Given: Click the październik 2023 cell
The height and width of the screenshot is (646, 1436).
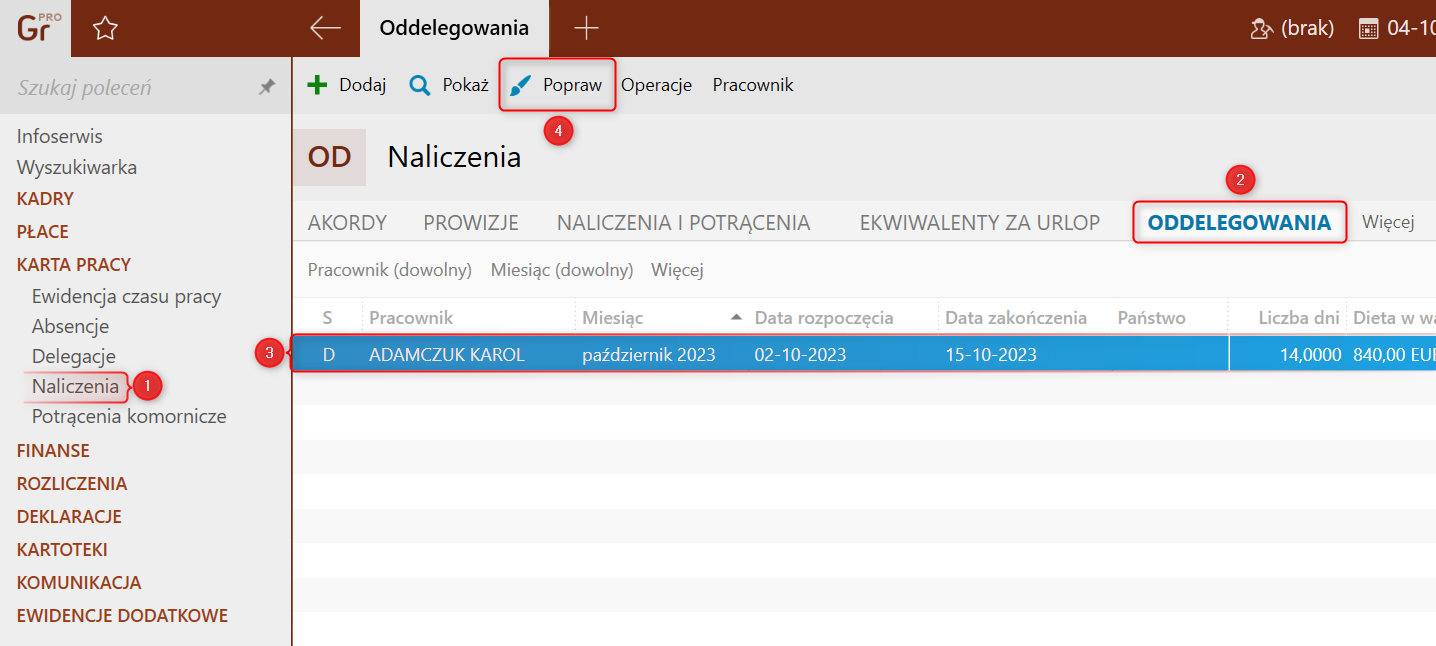Looking at the screenshot, I should (x=649, y=355).
